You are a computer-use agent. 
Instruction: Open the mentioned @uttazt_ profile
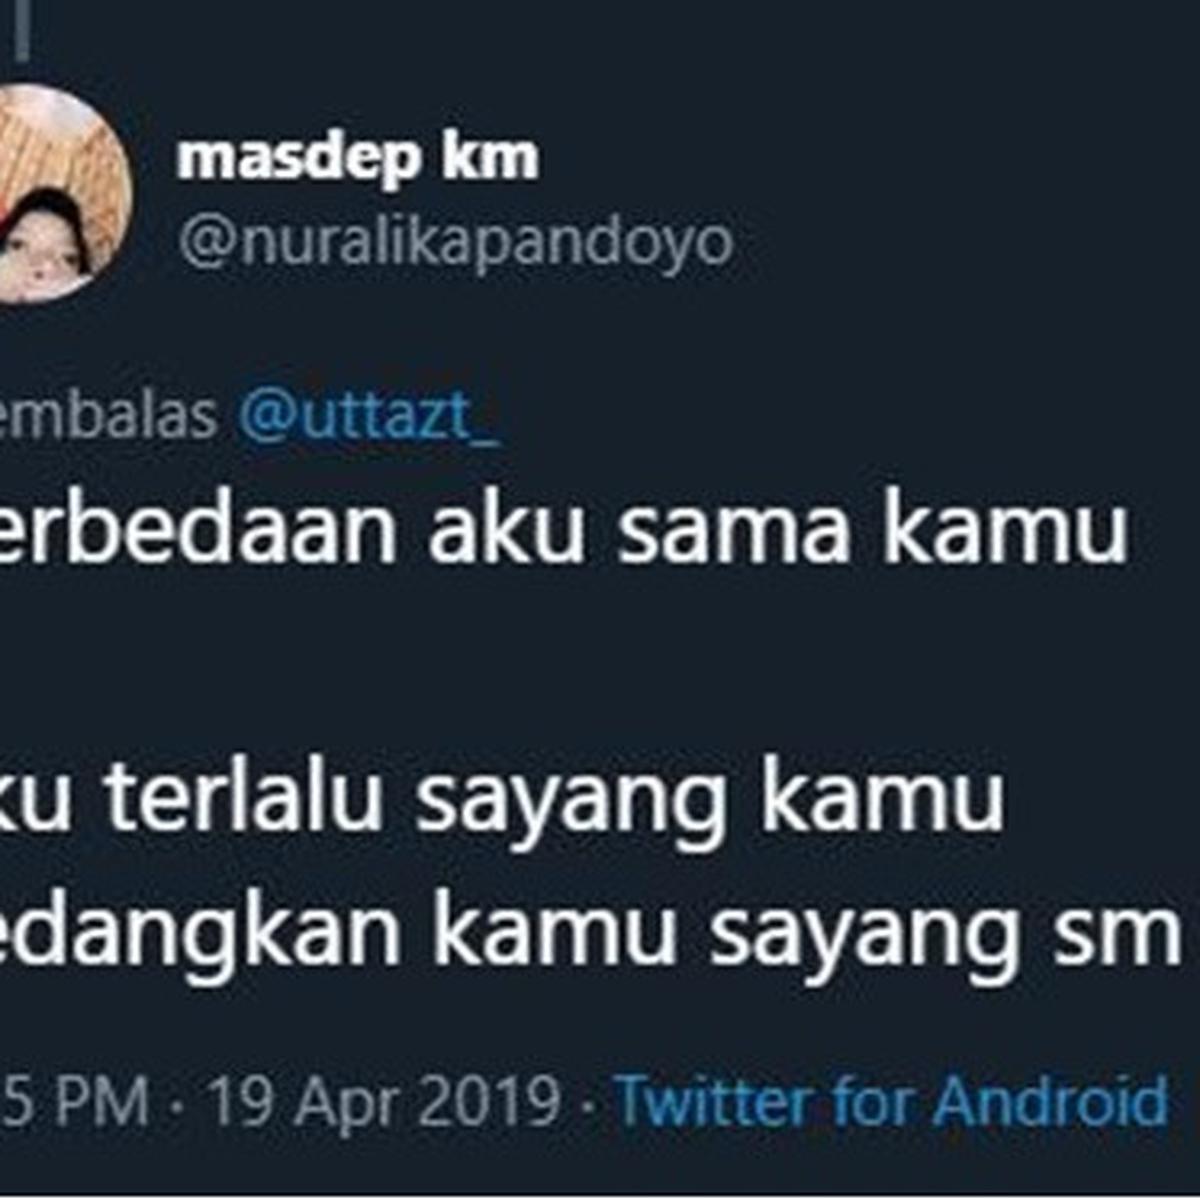[369, 419]
